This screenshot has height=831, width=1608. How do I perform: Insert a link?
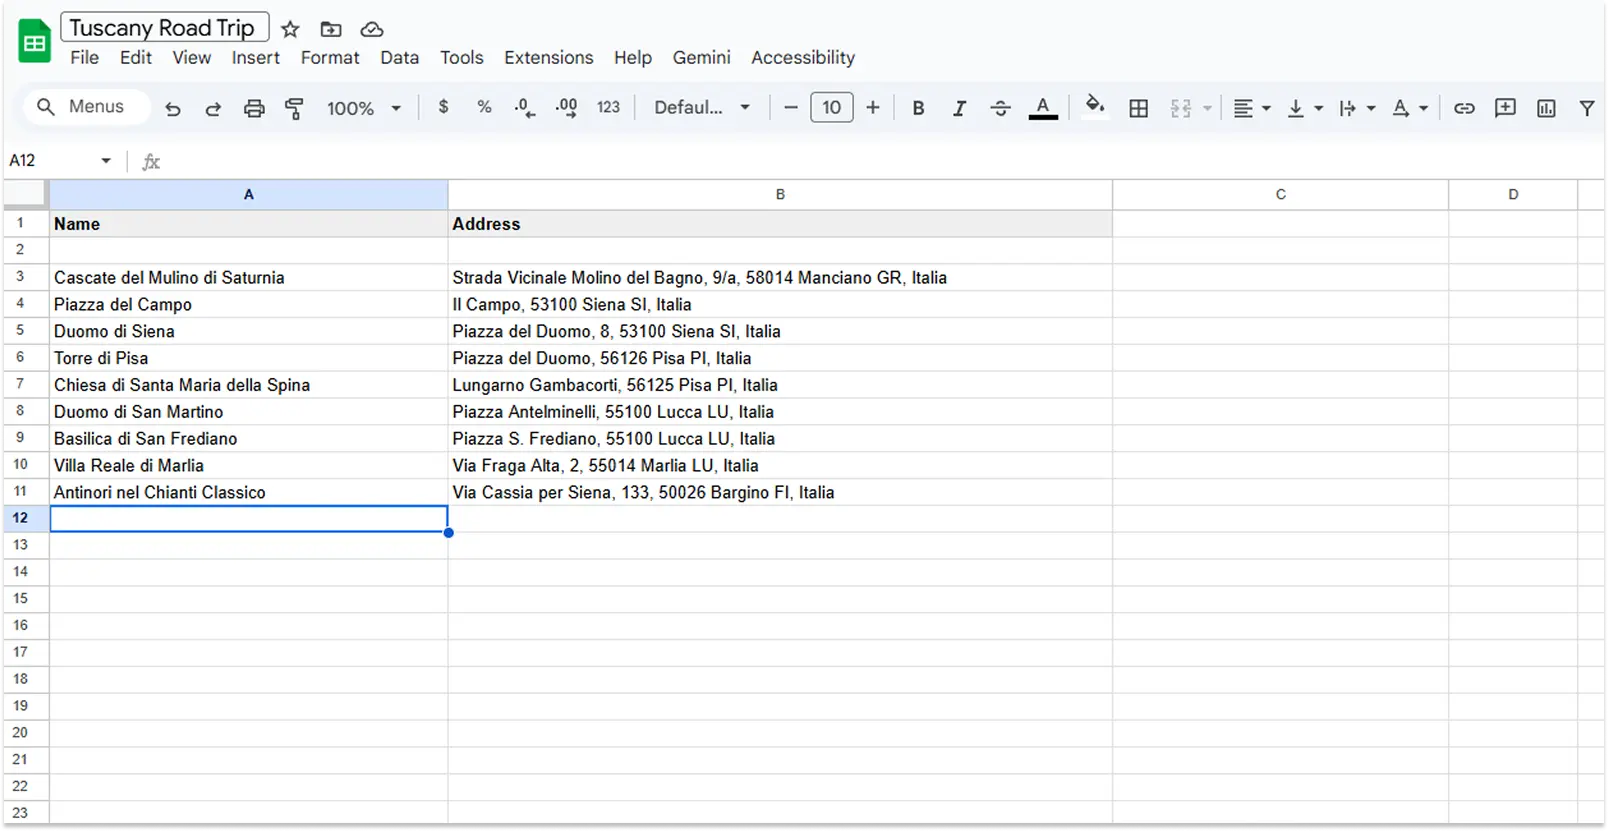coord(1464,108)
